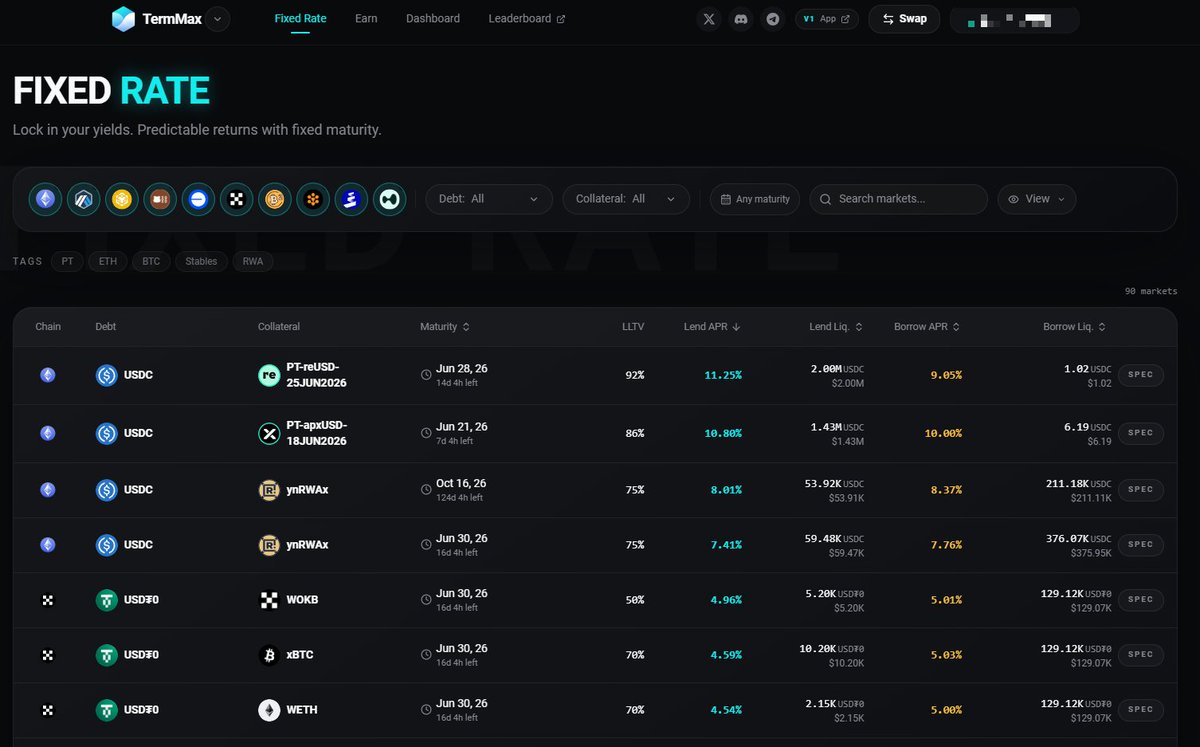Image resolution: width=1200 pixels, height=747 pixels.
Task: Click SPEC button in PT-reUSD row
Action: (1140, 375)
